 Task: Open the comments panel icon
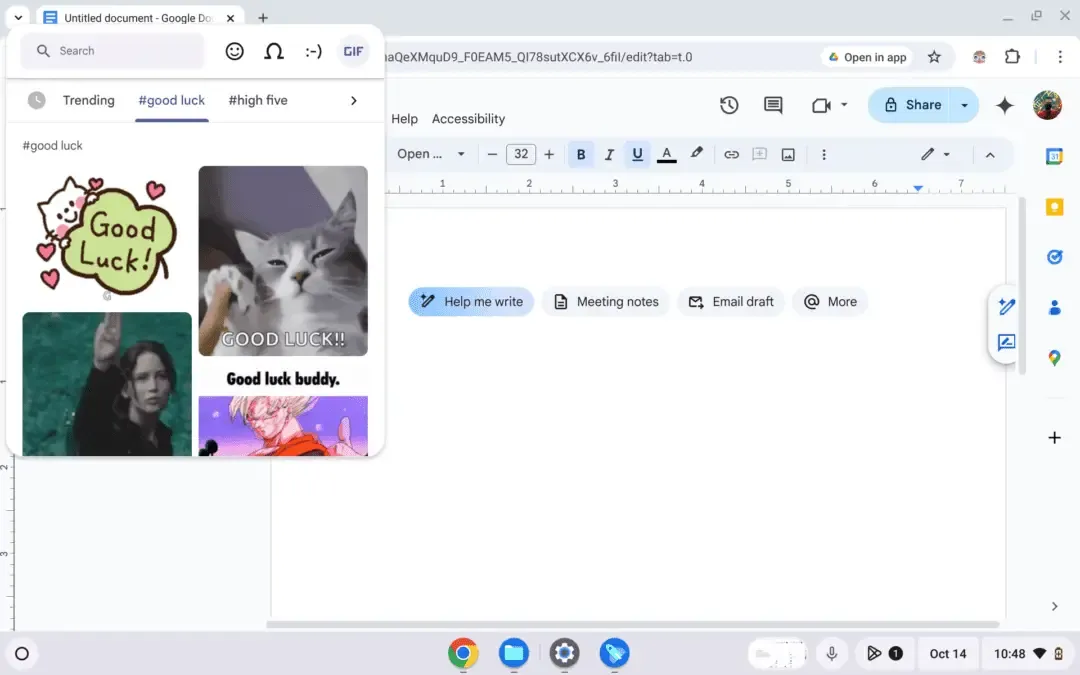point(773,105)
